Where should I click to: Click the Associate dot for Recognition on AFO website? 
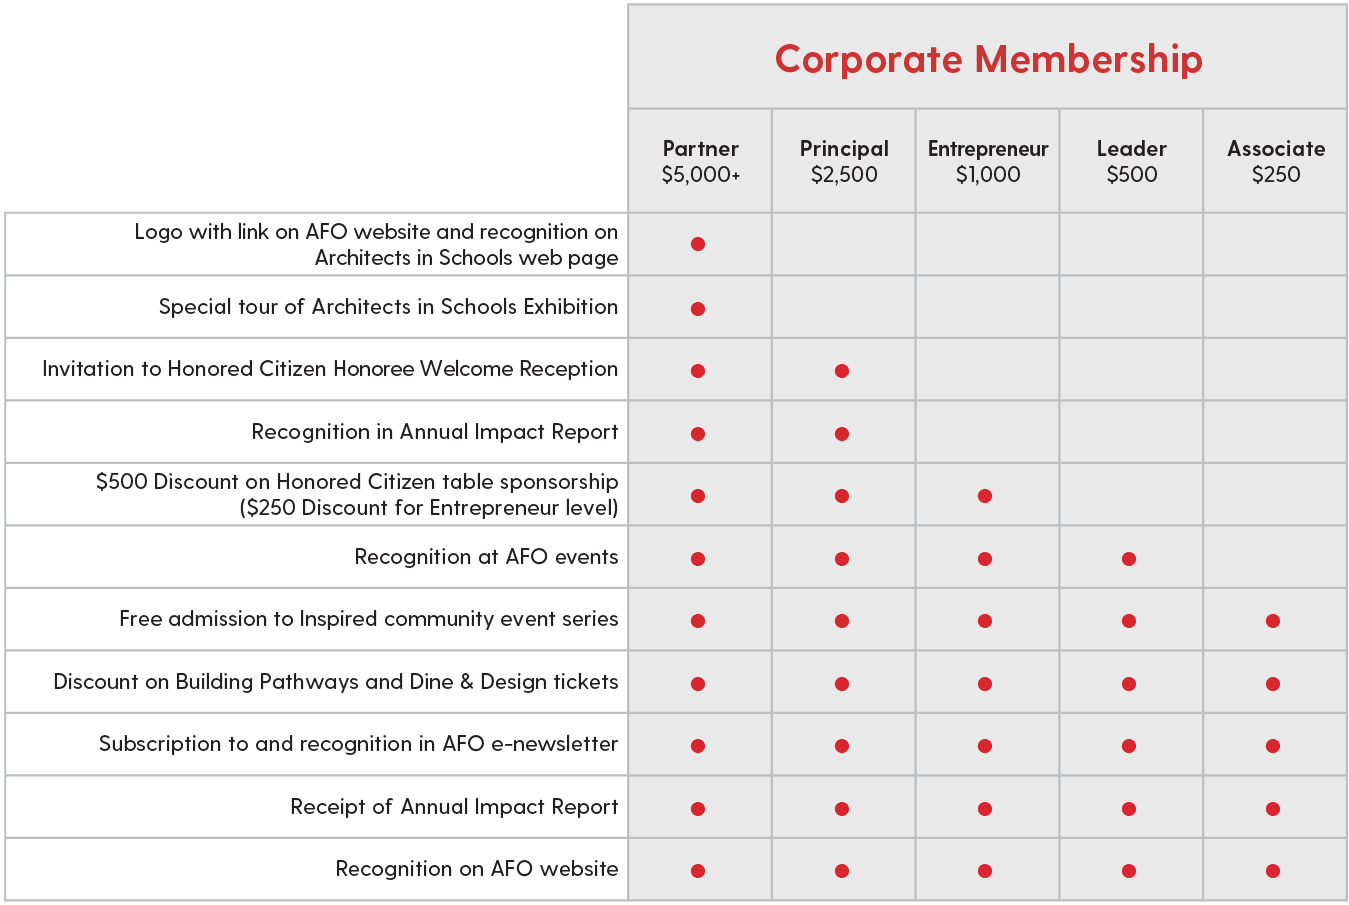click(1273, 871)
